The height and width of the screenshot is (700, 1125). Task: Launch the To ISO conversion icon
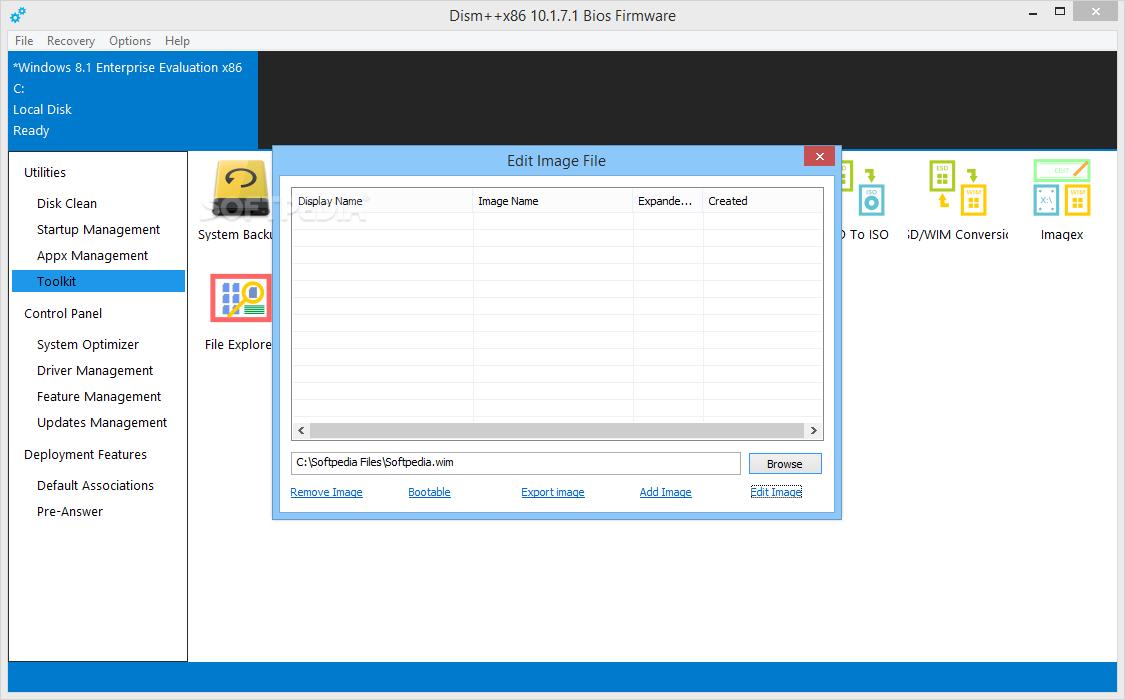863,189
